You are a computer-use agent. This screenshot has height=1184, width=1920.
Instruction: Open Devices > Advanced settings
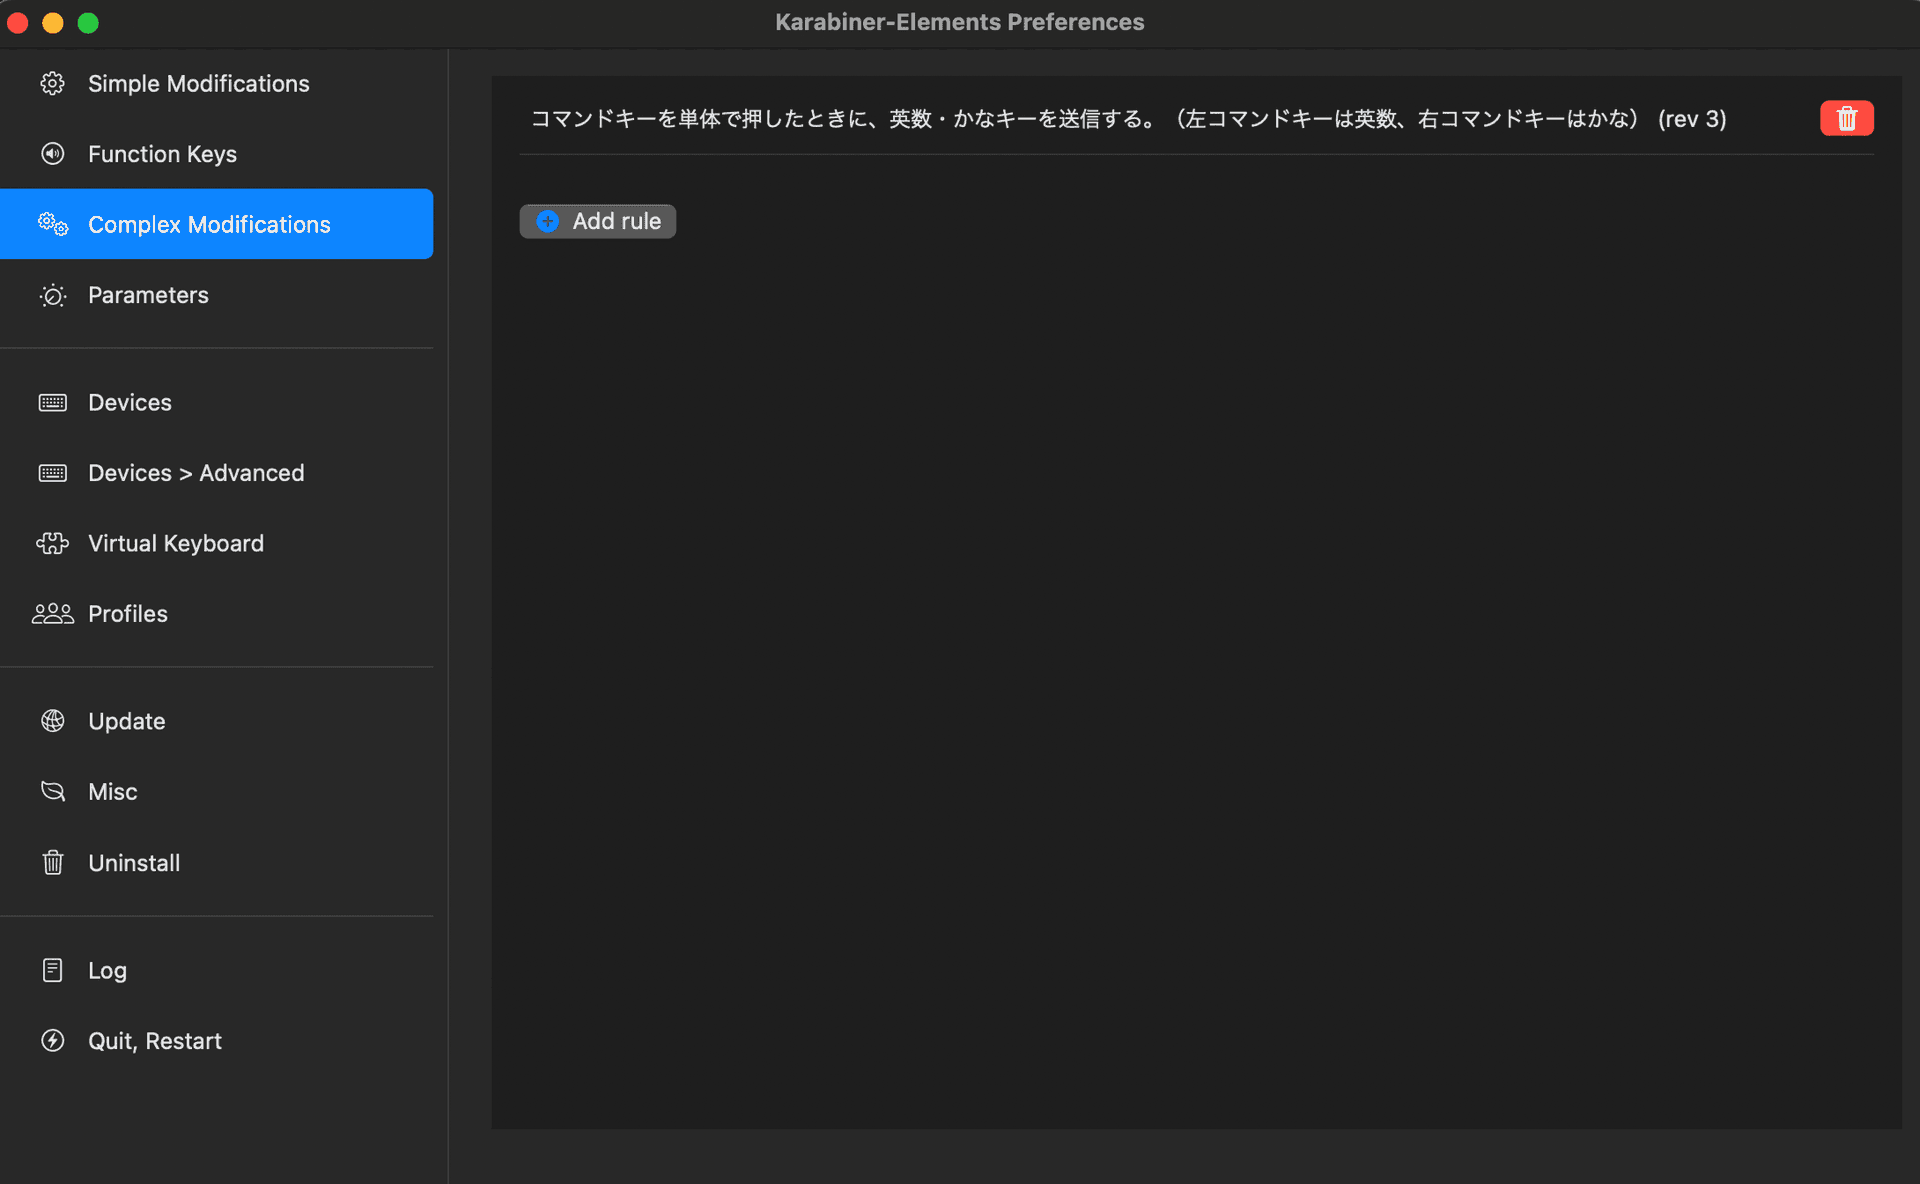[196, 473]
